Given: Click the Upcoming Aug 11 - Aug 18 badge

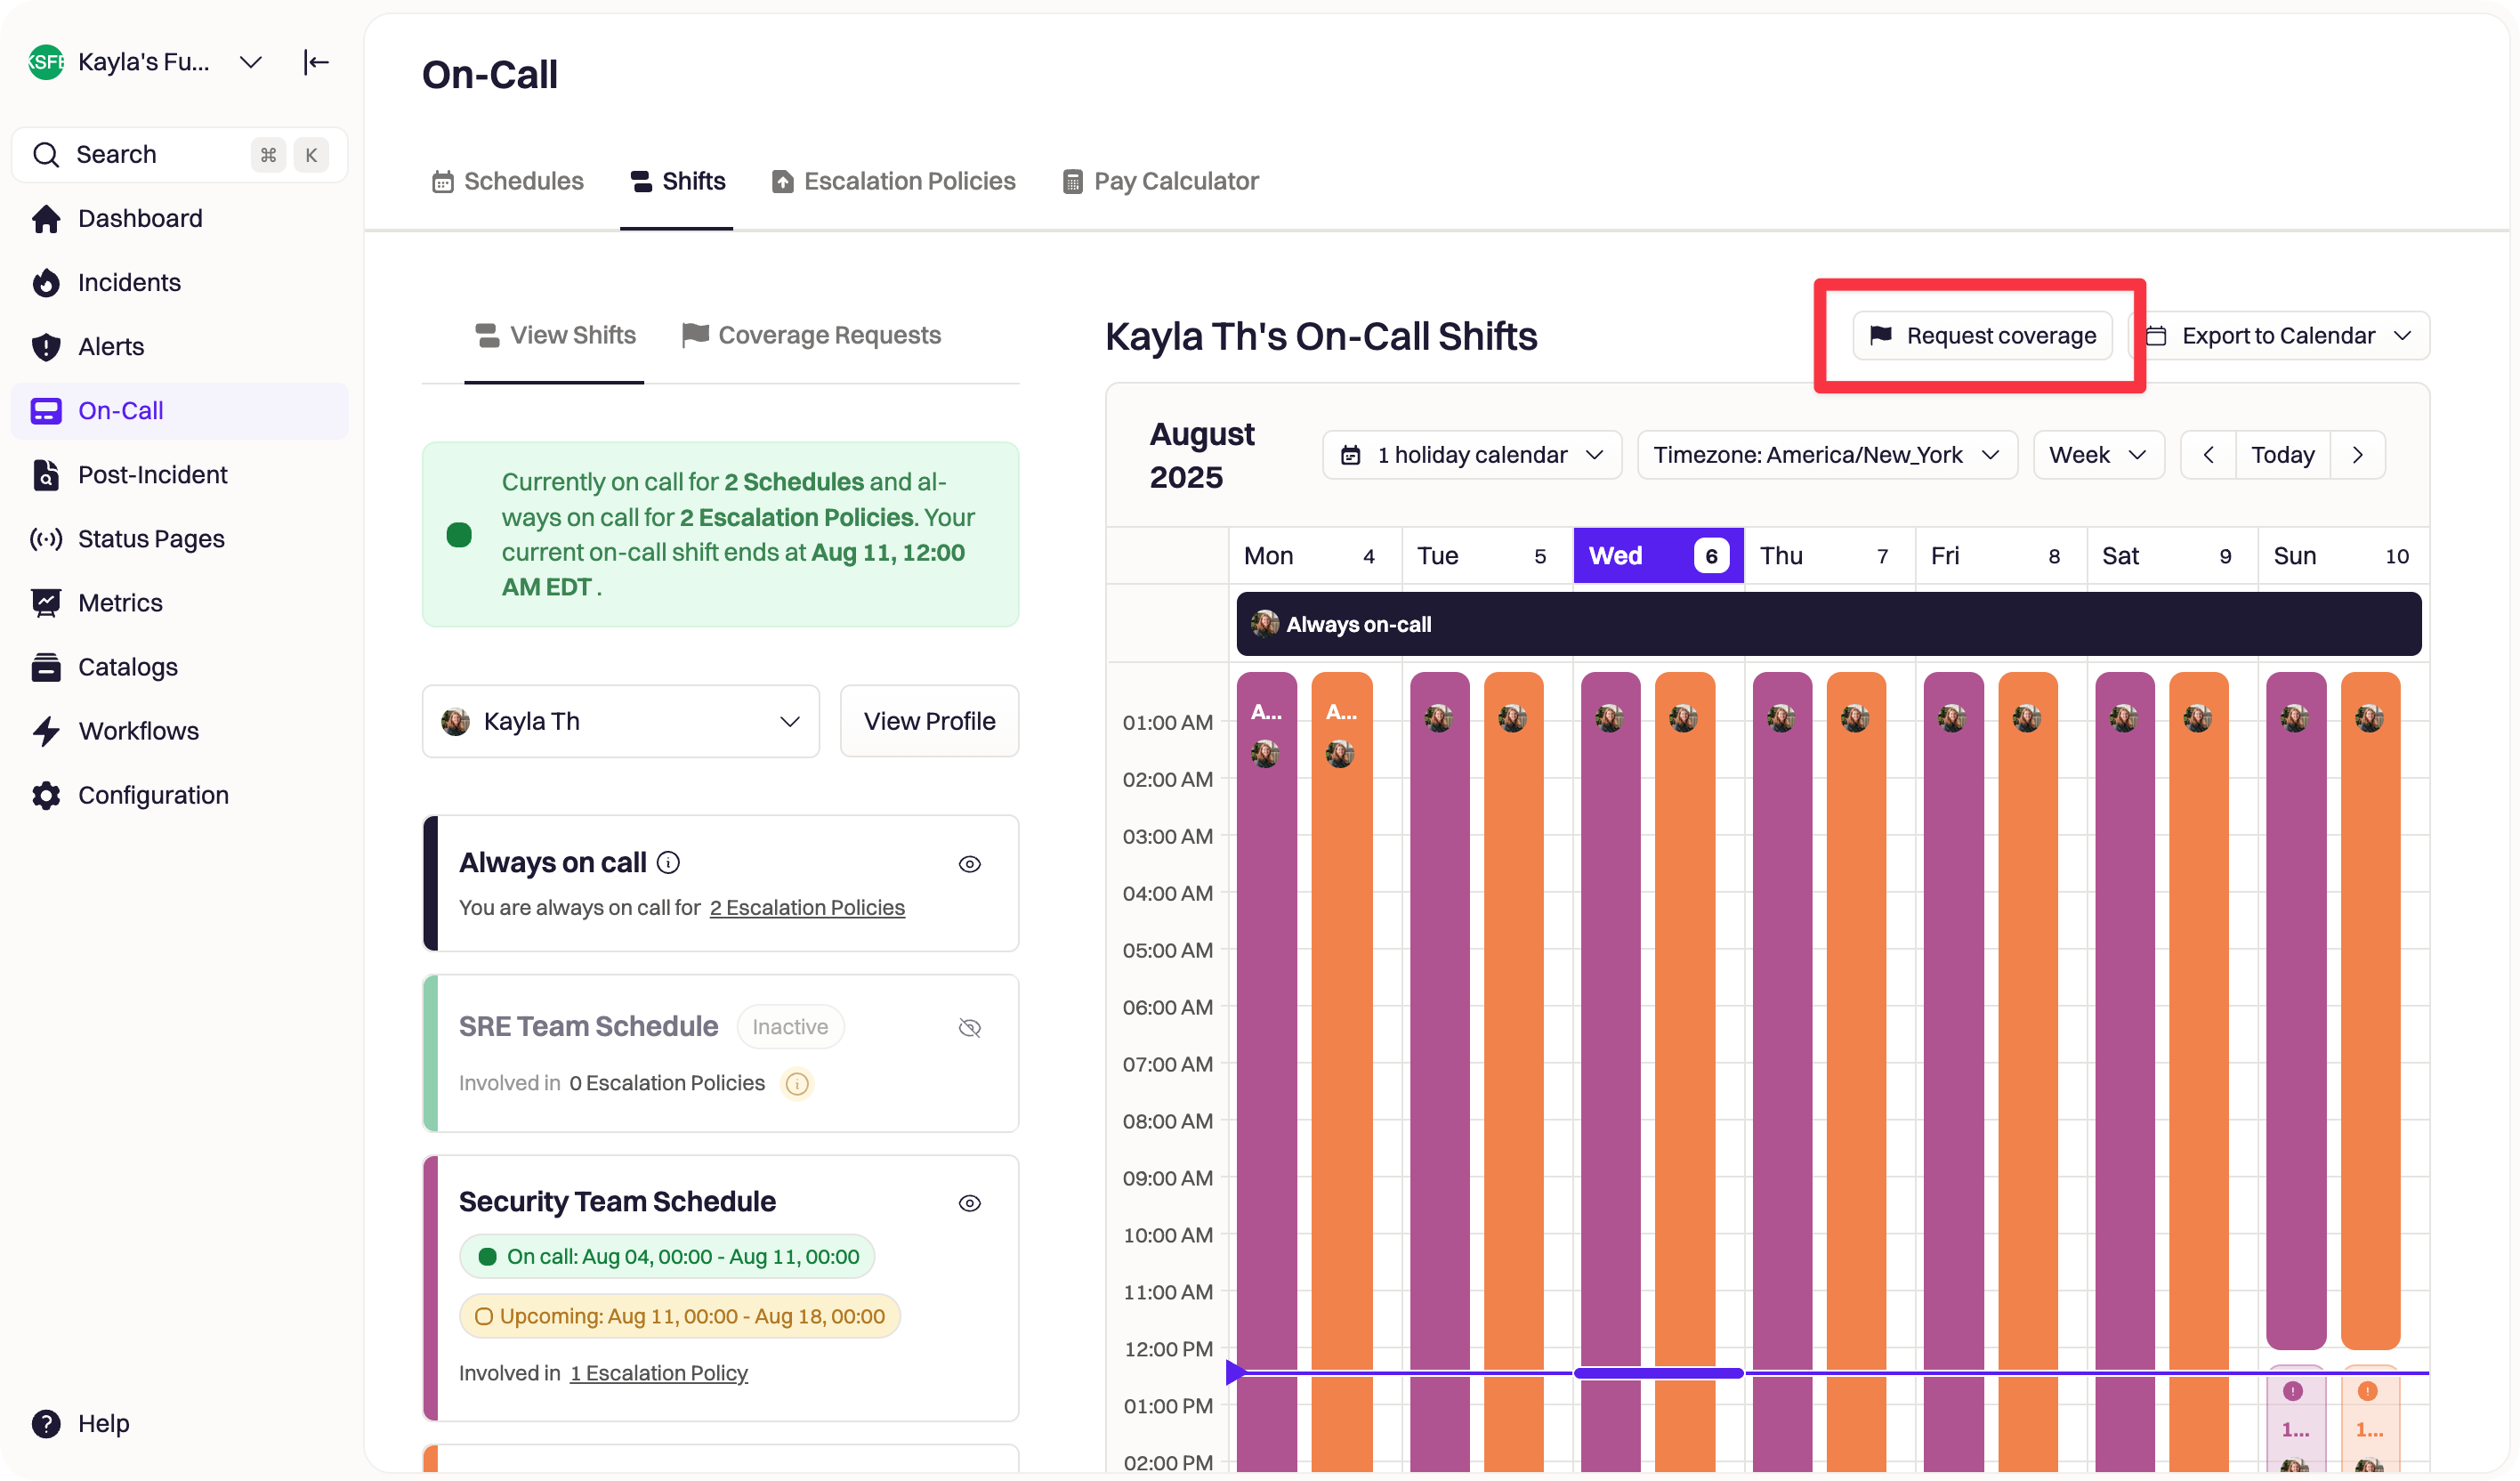Looking at the screenshot, I should pos(680,1316).
